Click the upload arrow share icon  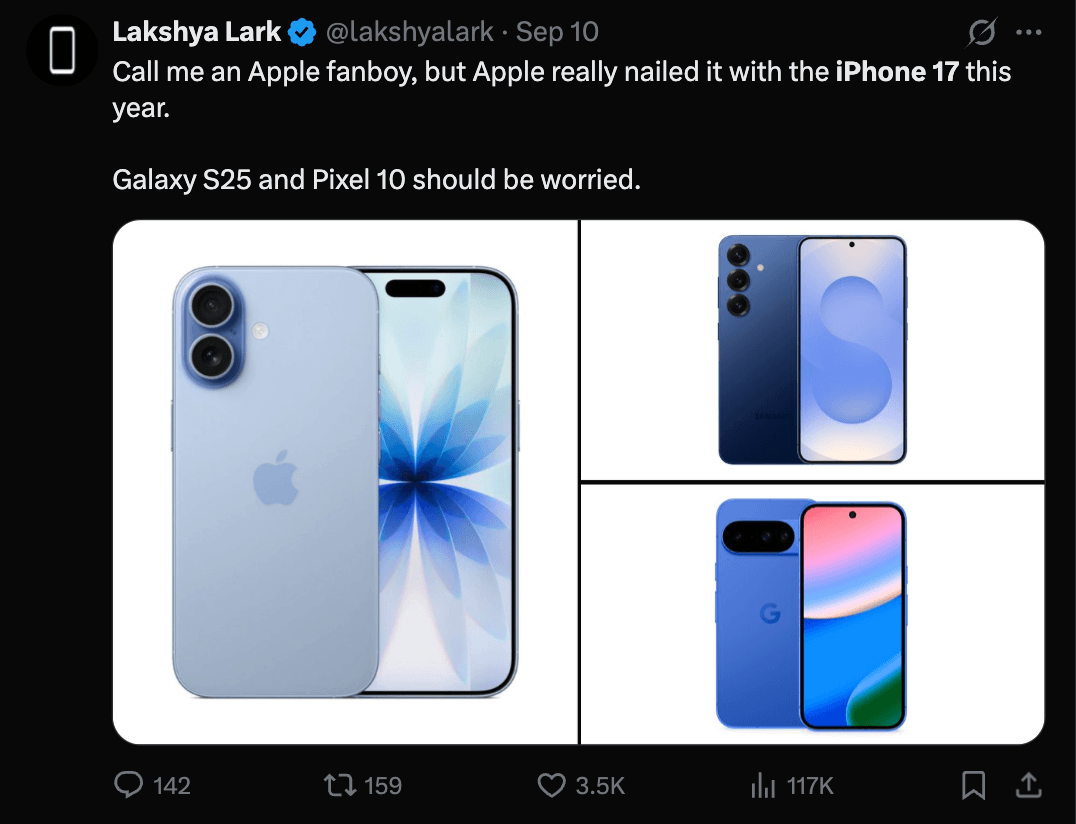(1031, 786)
